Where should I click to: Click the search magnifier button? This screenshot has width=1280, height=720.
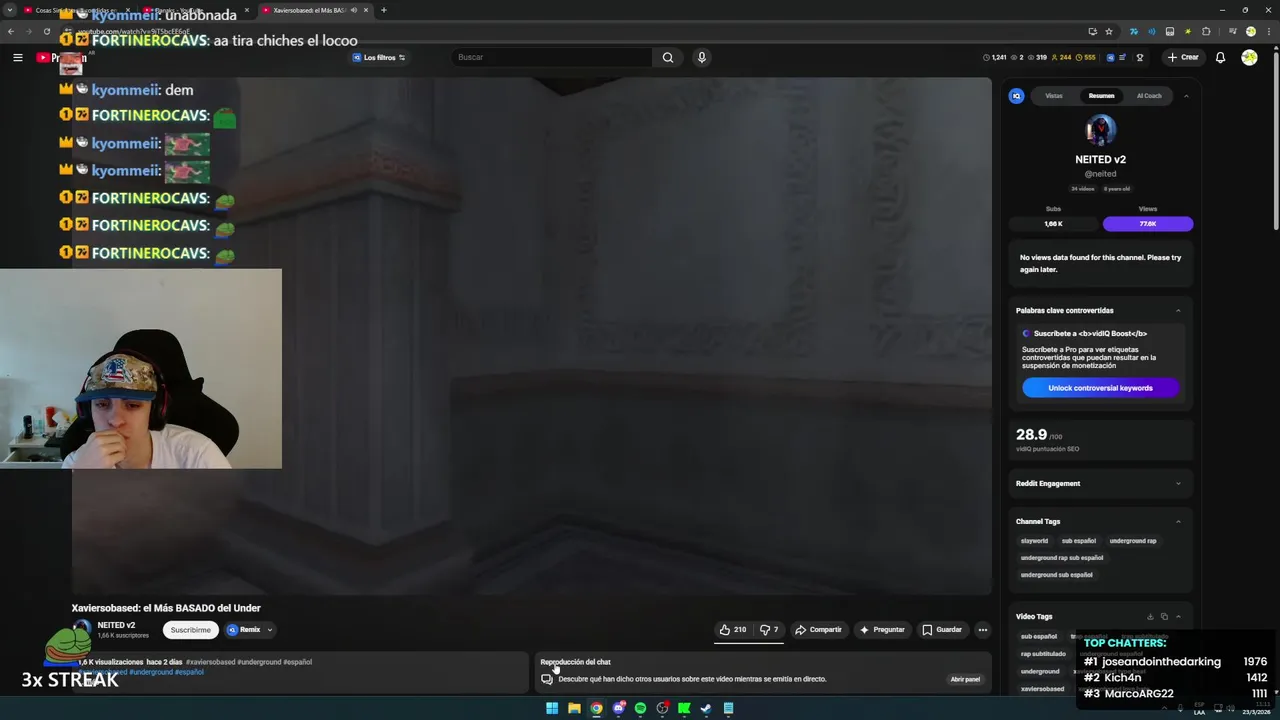(668, 57)
